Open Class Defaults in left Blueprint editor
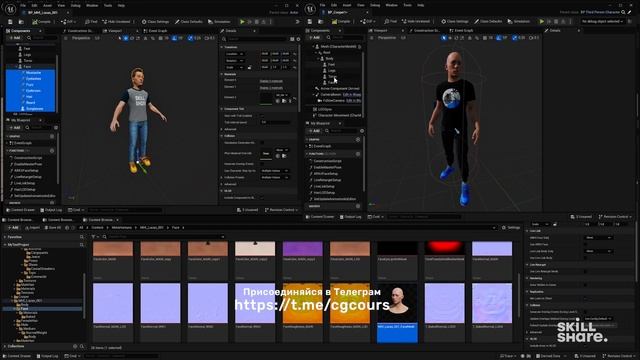 click(189, 22)
